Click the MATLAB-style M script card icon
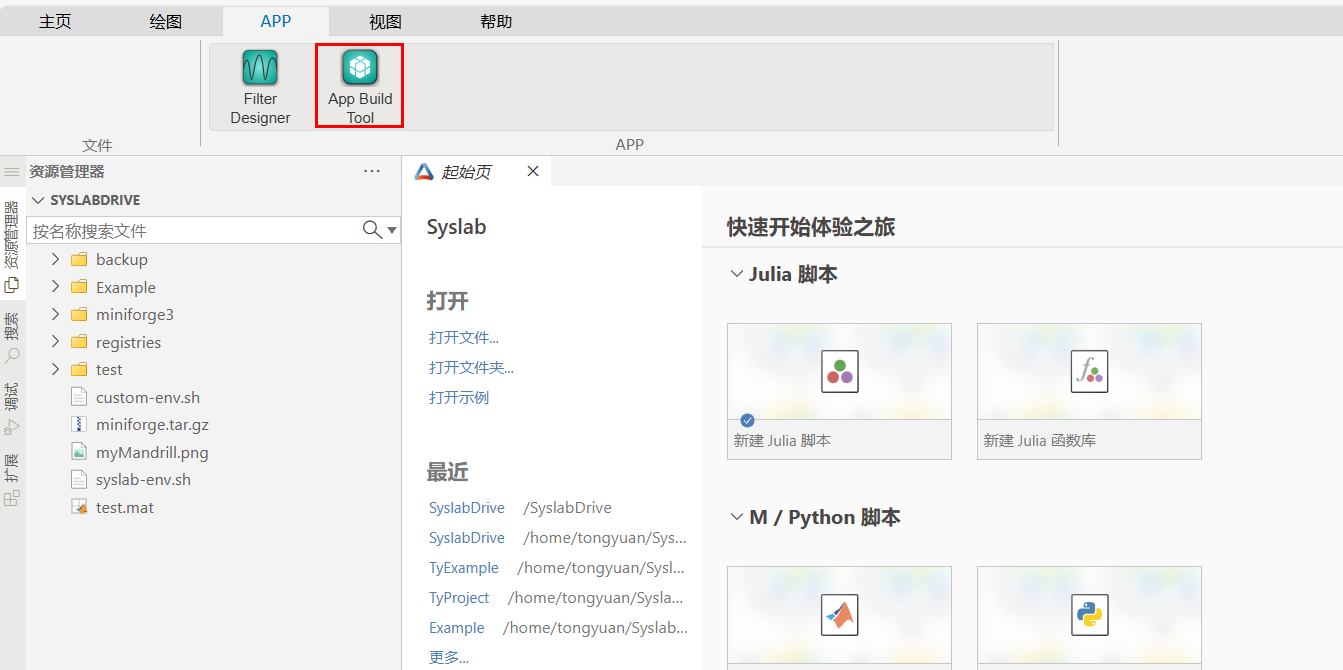1343x670 pixels. [840, 614]
